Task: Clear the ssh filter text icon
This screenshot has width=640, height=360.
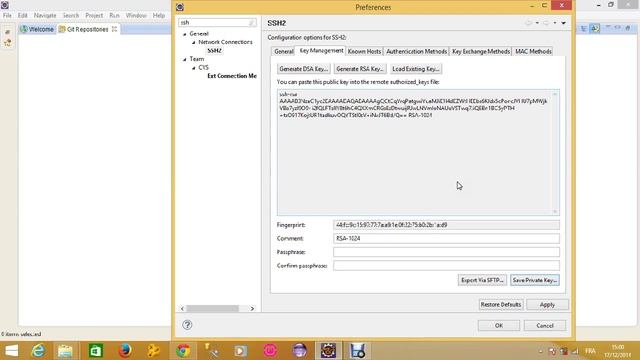Action: pyautogui.click(x=252, y=22)
